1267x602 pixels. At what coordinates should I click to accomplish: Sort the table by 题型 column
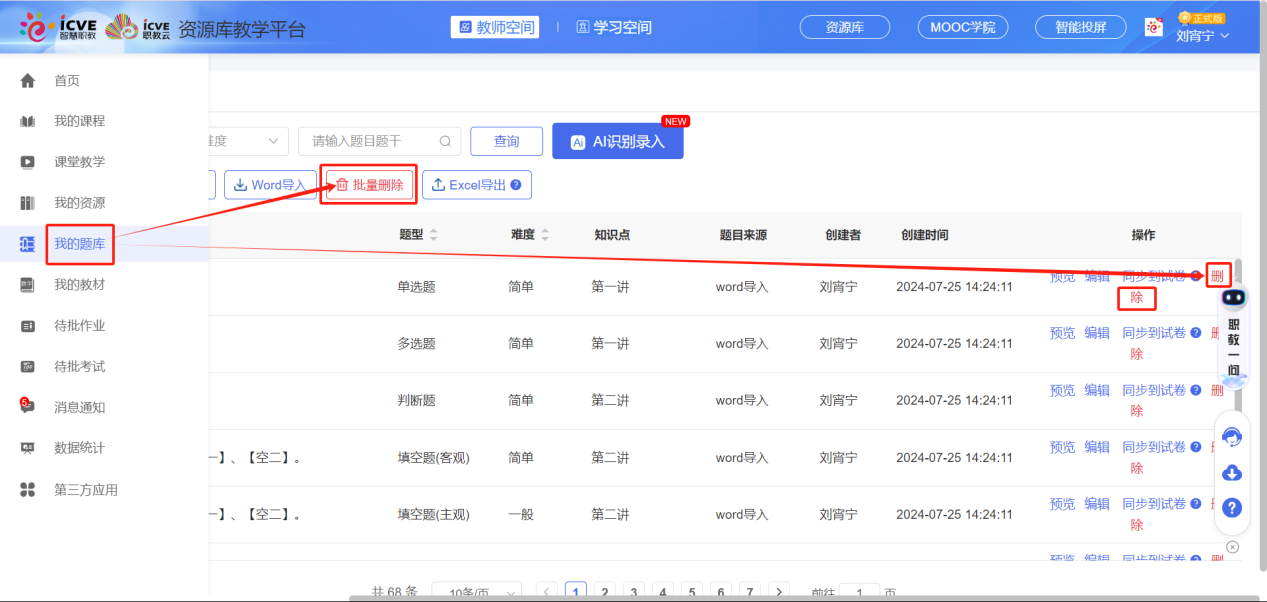coord(433,236)
